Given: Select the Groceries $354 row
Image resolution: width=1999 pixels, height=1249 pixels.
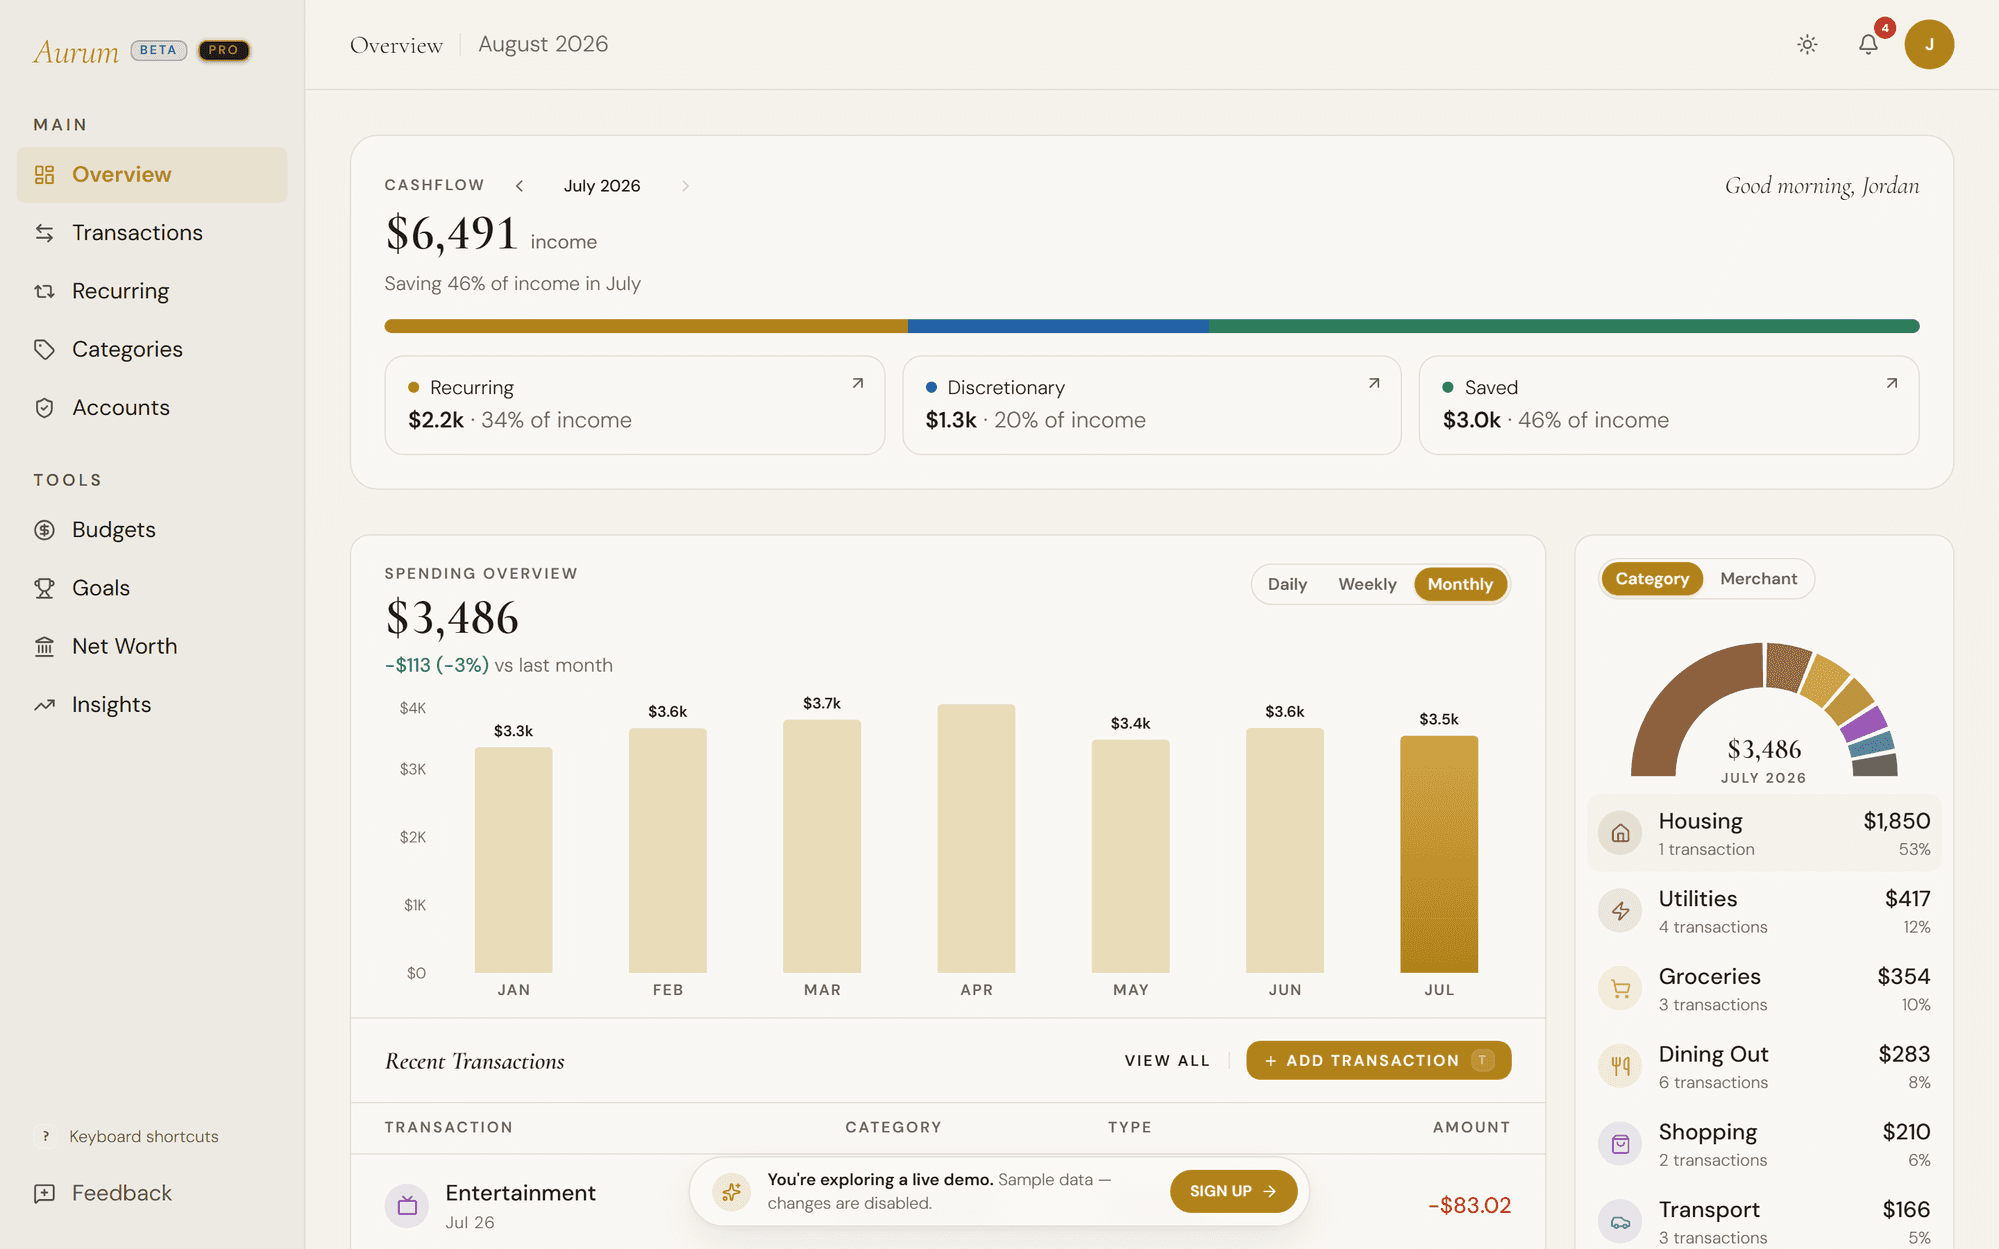Looking at the screenshot, I should coord(1763,989).
